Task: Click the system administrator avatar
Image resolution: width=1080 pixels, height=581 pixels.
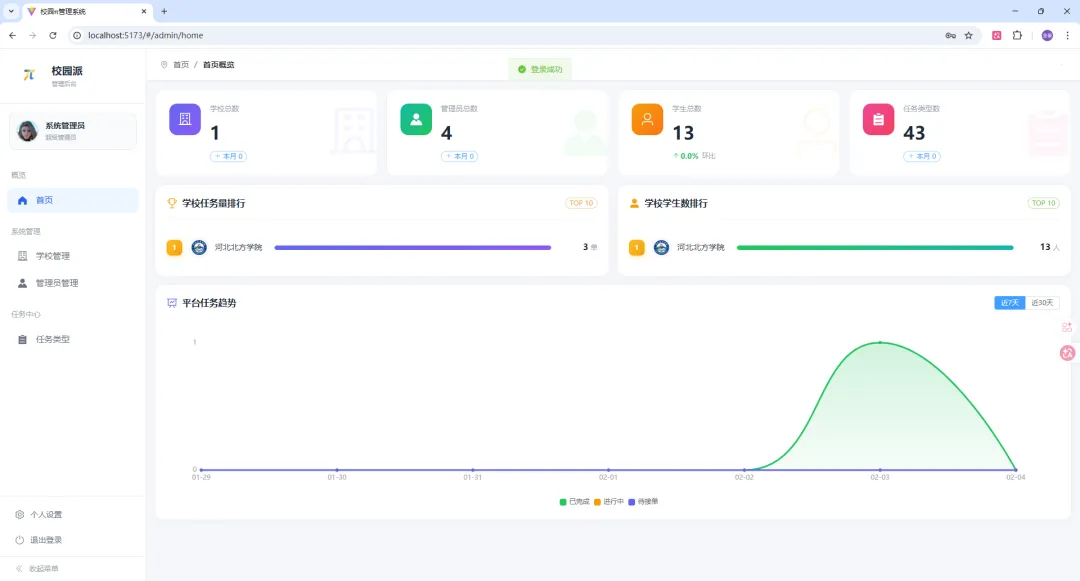Action: tap(27, 131)
